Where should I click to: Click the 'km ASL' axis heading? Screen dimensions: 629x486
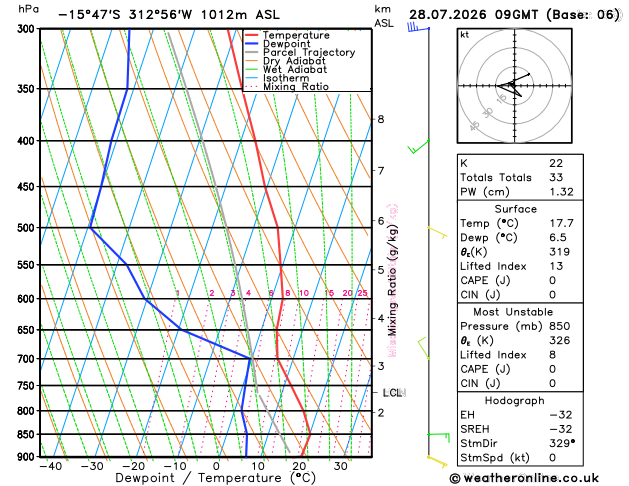click(x=384, y=16)
